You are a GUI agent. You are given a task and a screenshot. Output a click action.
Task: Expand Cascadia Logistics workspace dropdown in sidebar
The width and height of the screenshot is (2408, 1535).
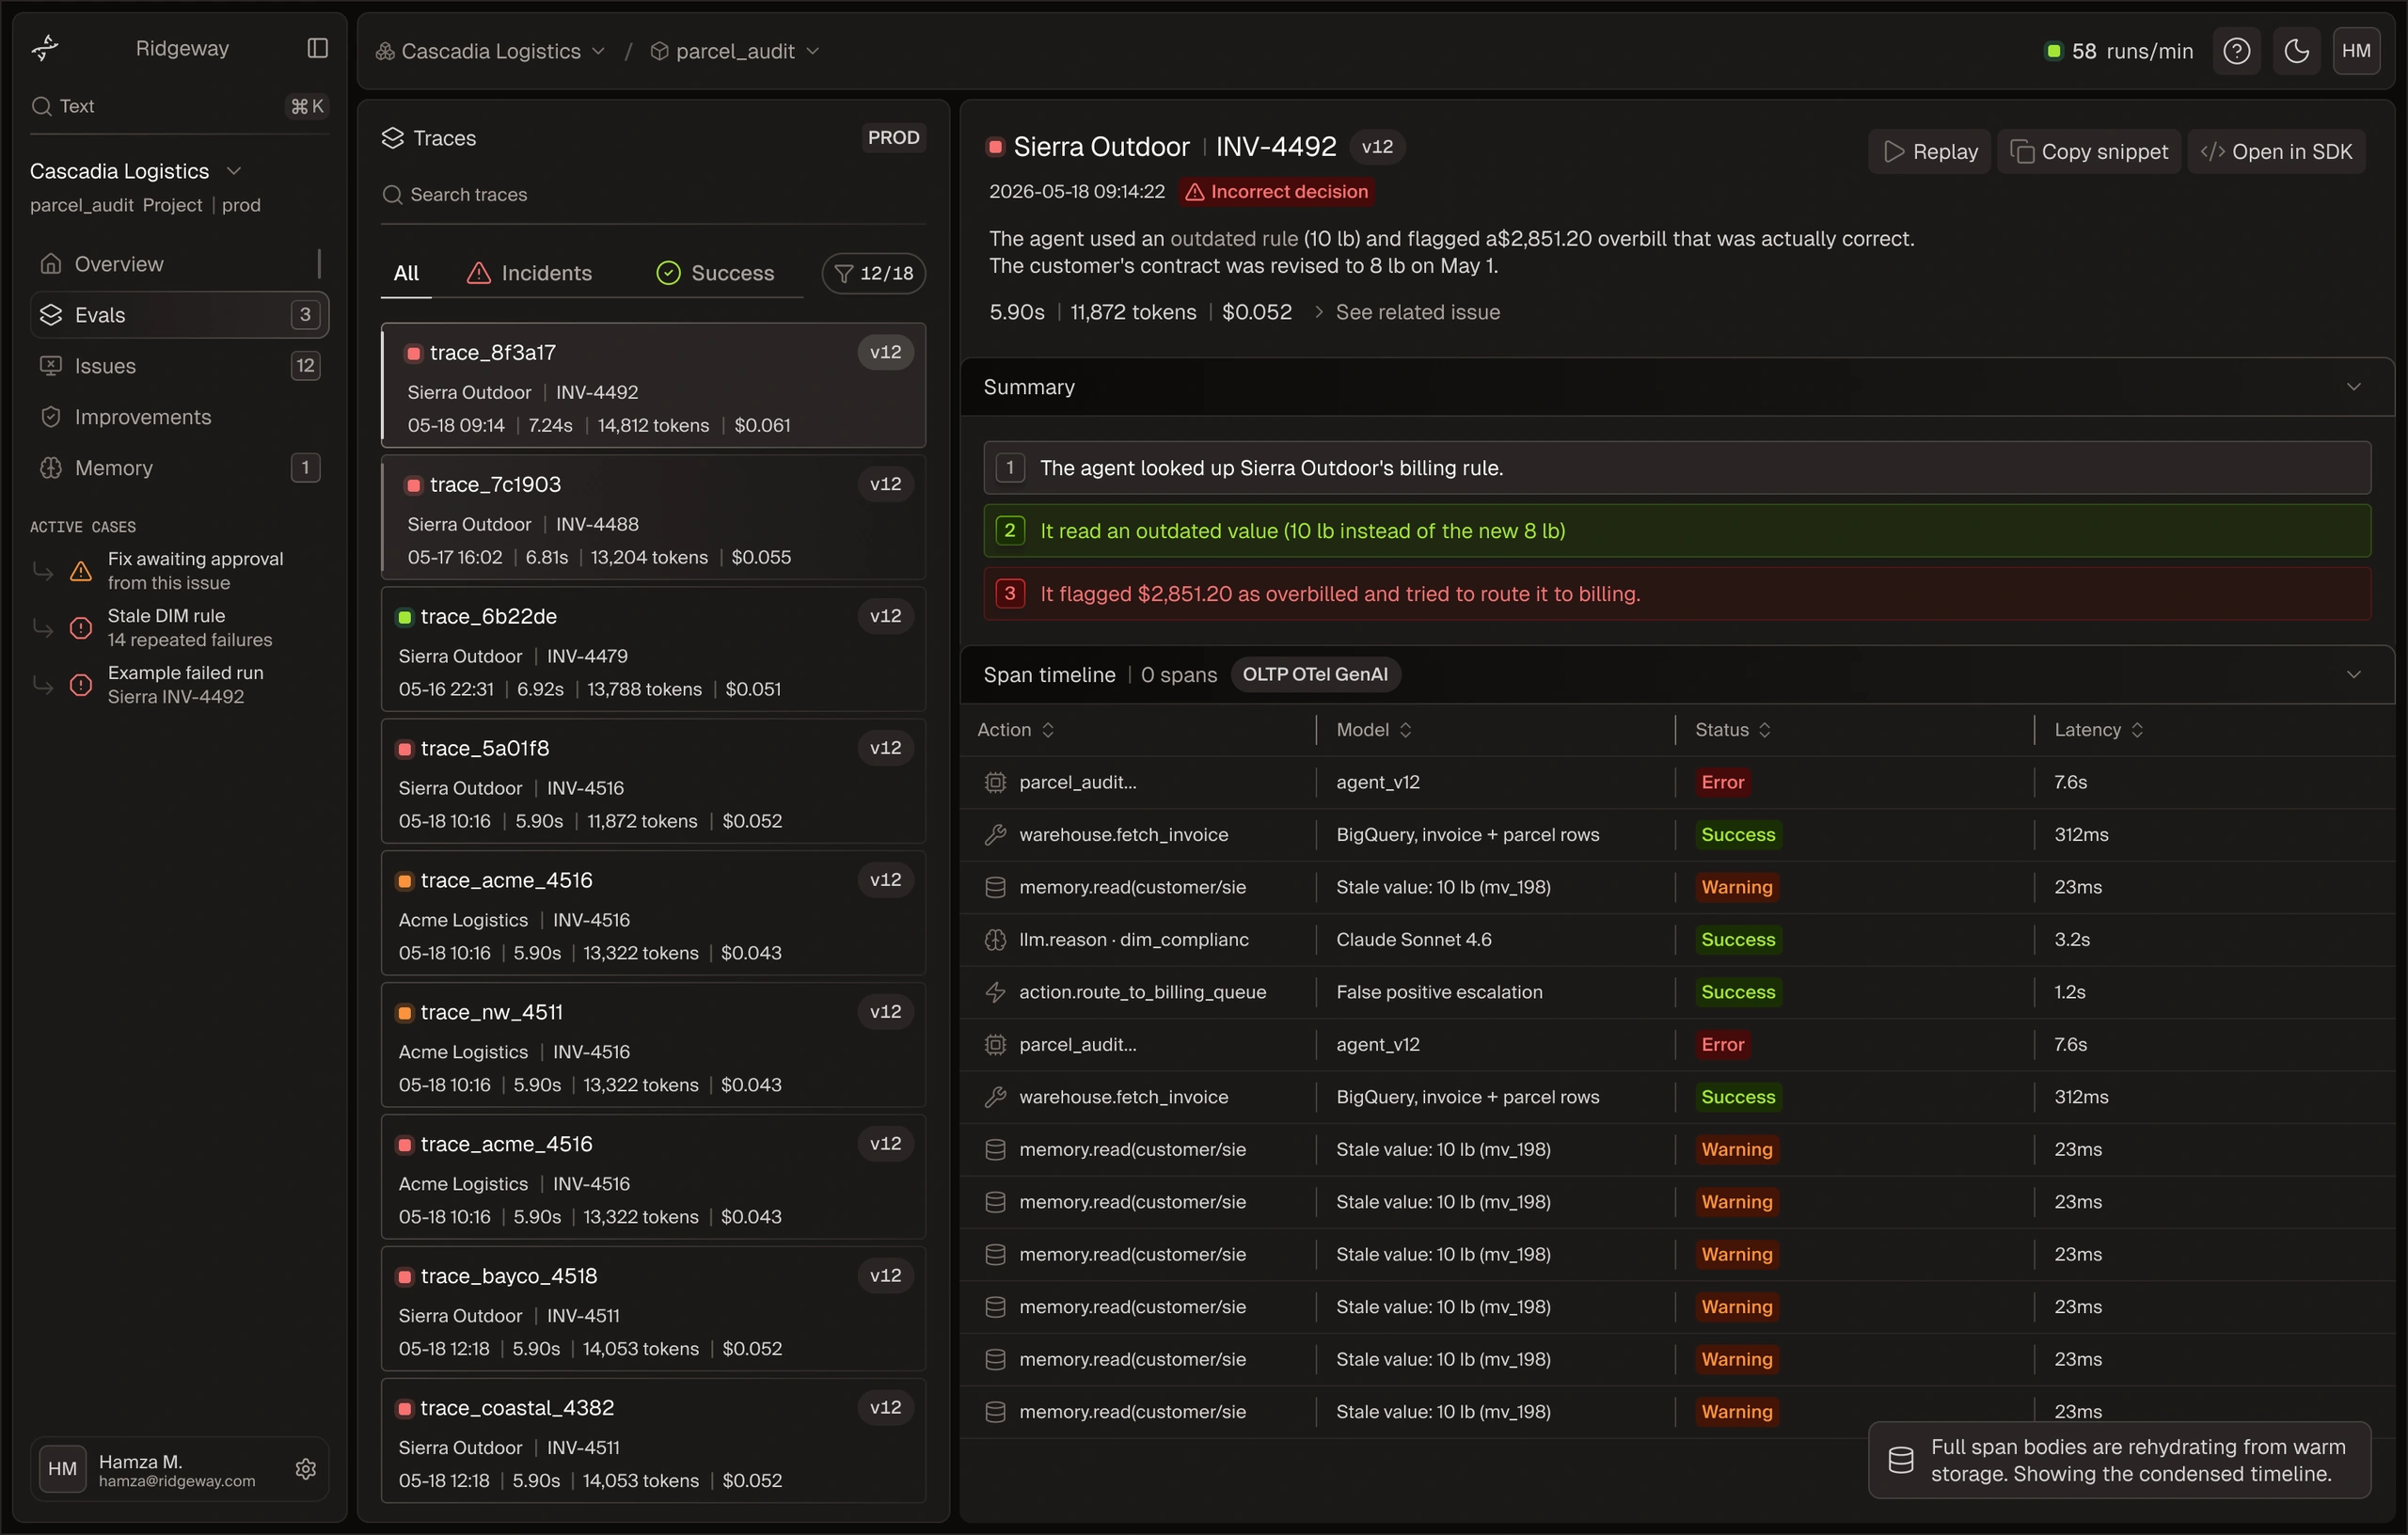pos(135,171)
